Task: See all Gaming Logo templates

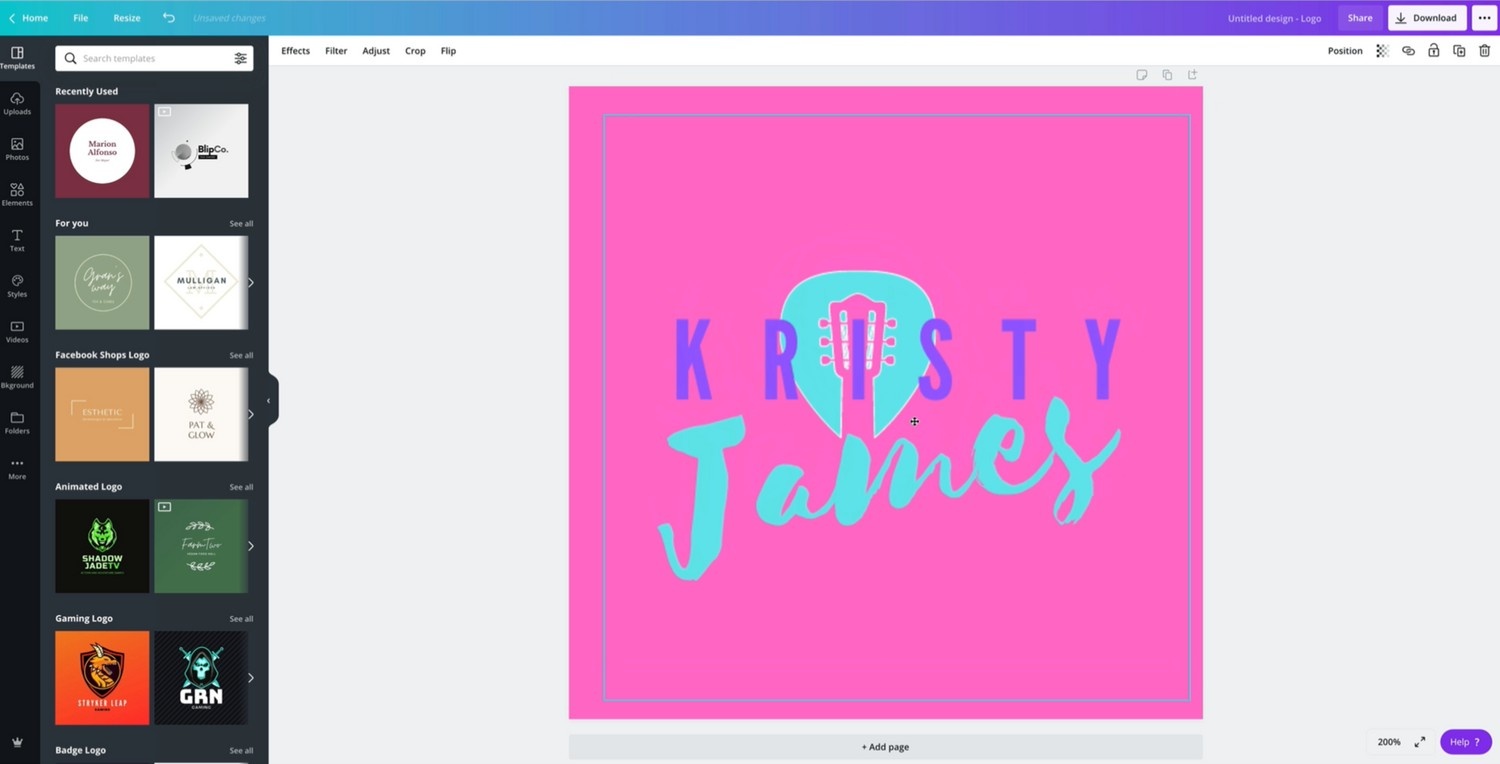Action: click(x=241, y=619)
